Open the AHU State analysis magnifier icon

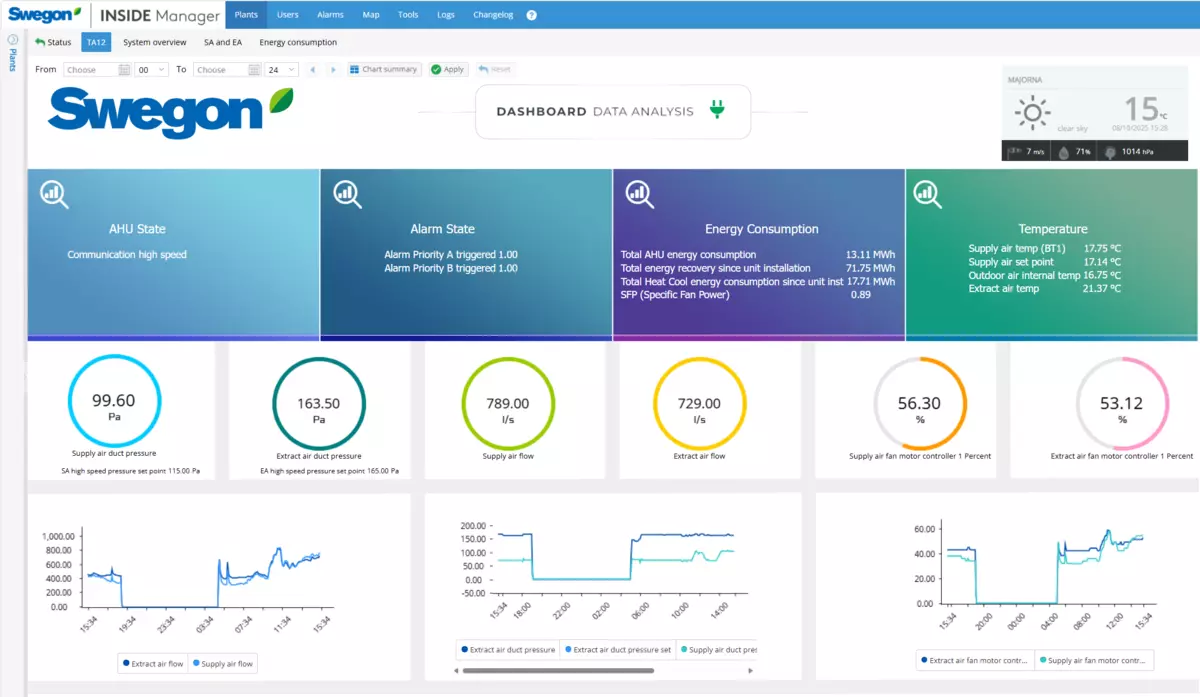[x=54, y=194]
